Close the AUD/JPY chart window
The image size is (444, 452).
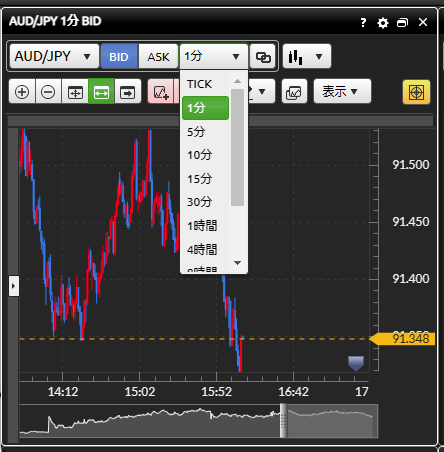pos(423,22)
